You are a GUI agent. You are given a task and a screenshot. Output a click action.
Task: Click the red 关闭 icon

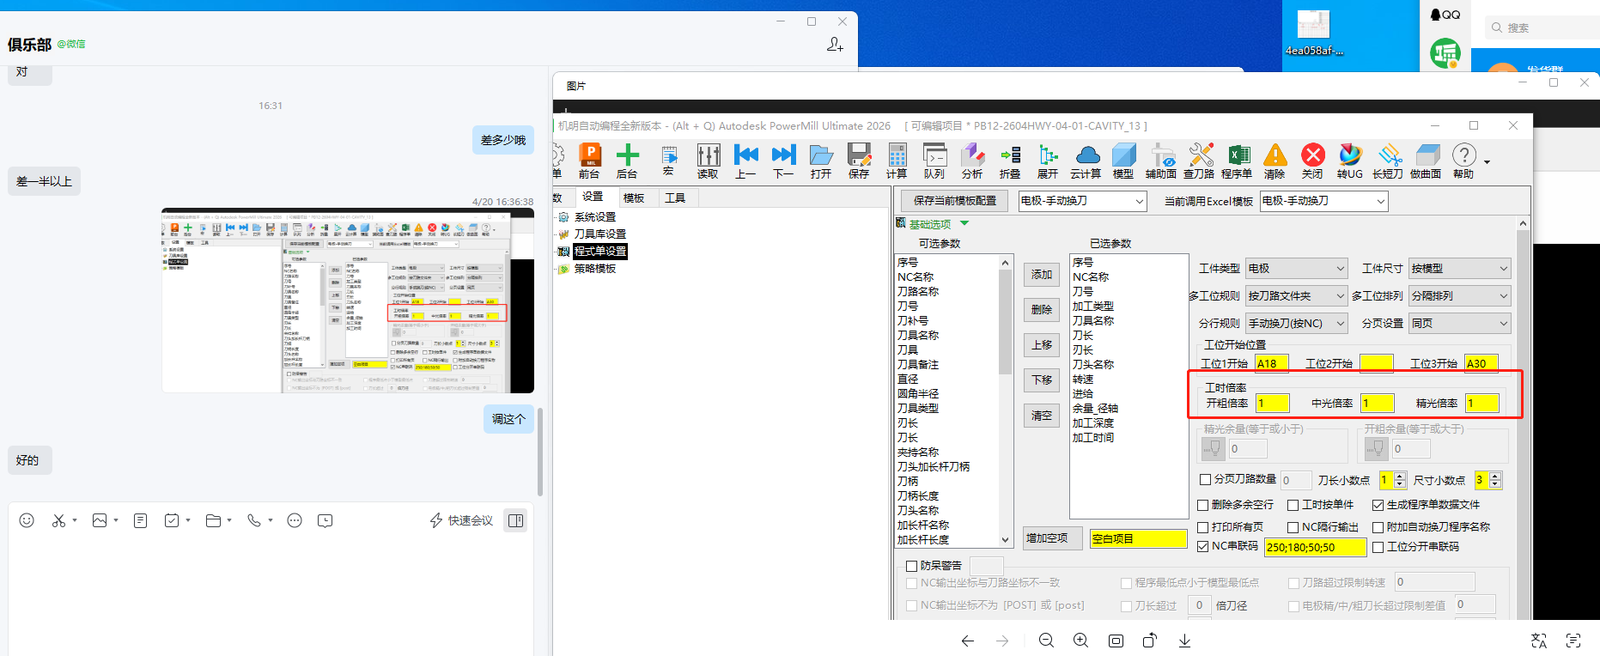(x=1313, y=160)
